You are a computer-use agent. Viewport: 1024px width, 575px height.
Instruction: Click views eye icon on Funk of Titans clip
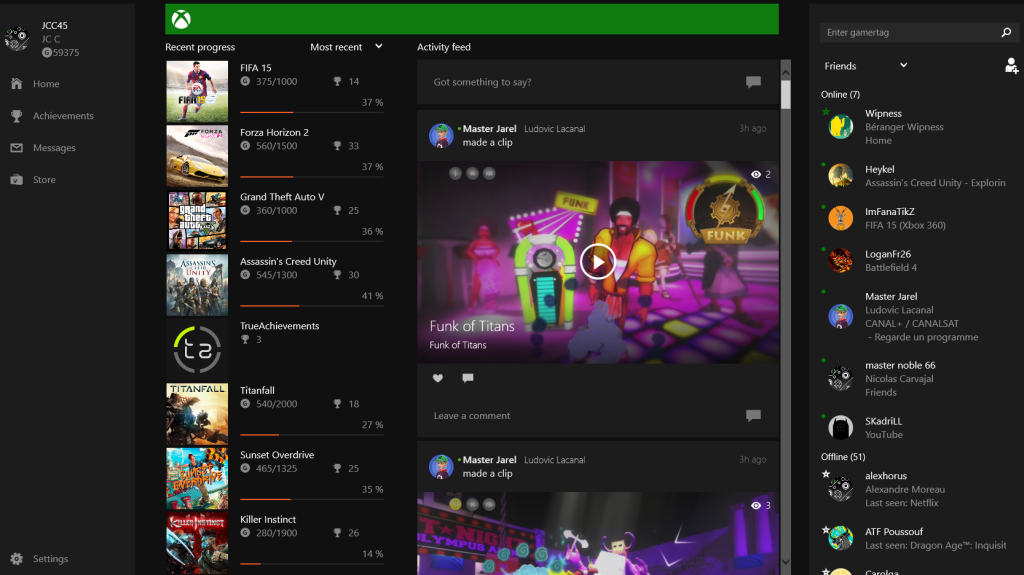(x=756, y=174)
